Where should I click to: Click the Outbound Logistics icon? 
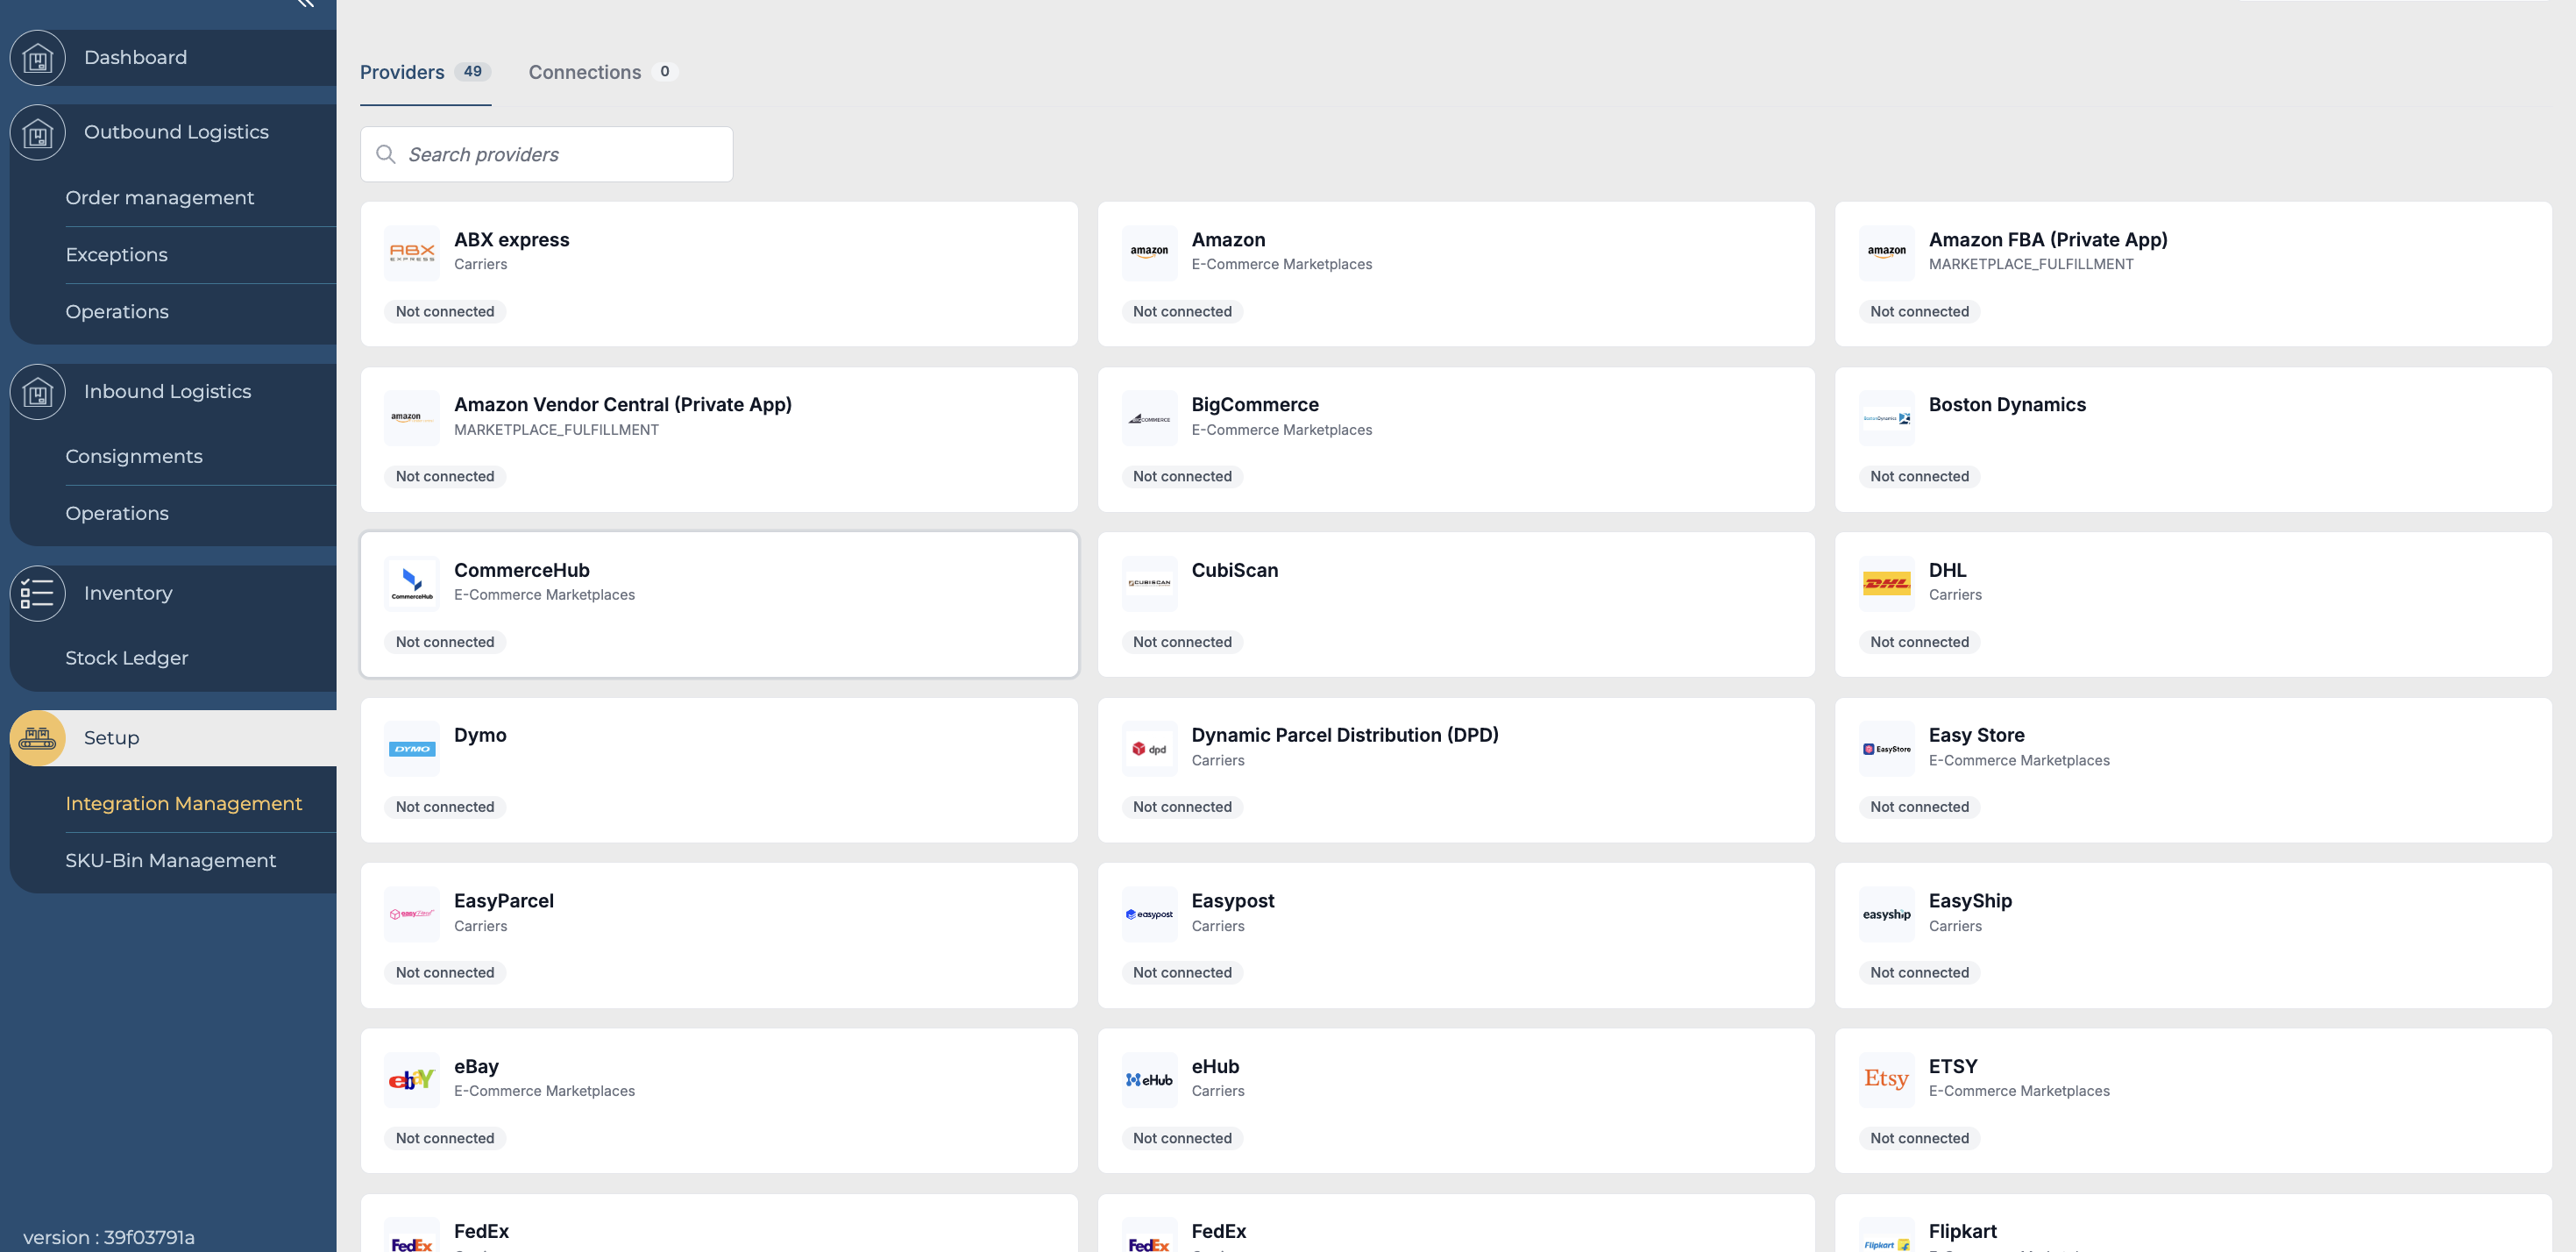tap(37, 132)
